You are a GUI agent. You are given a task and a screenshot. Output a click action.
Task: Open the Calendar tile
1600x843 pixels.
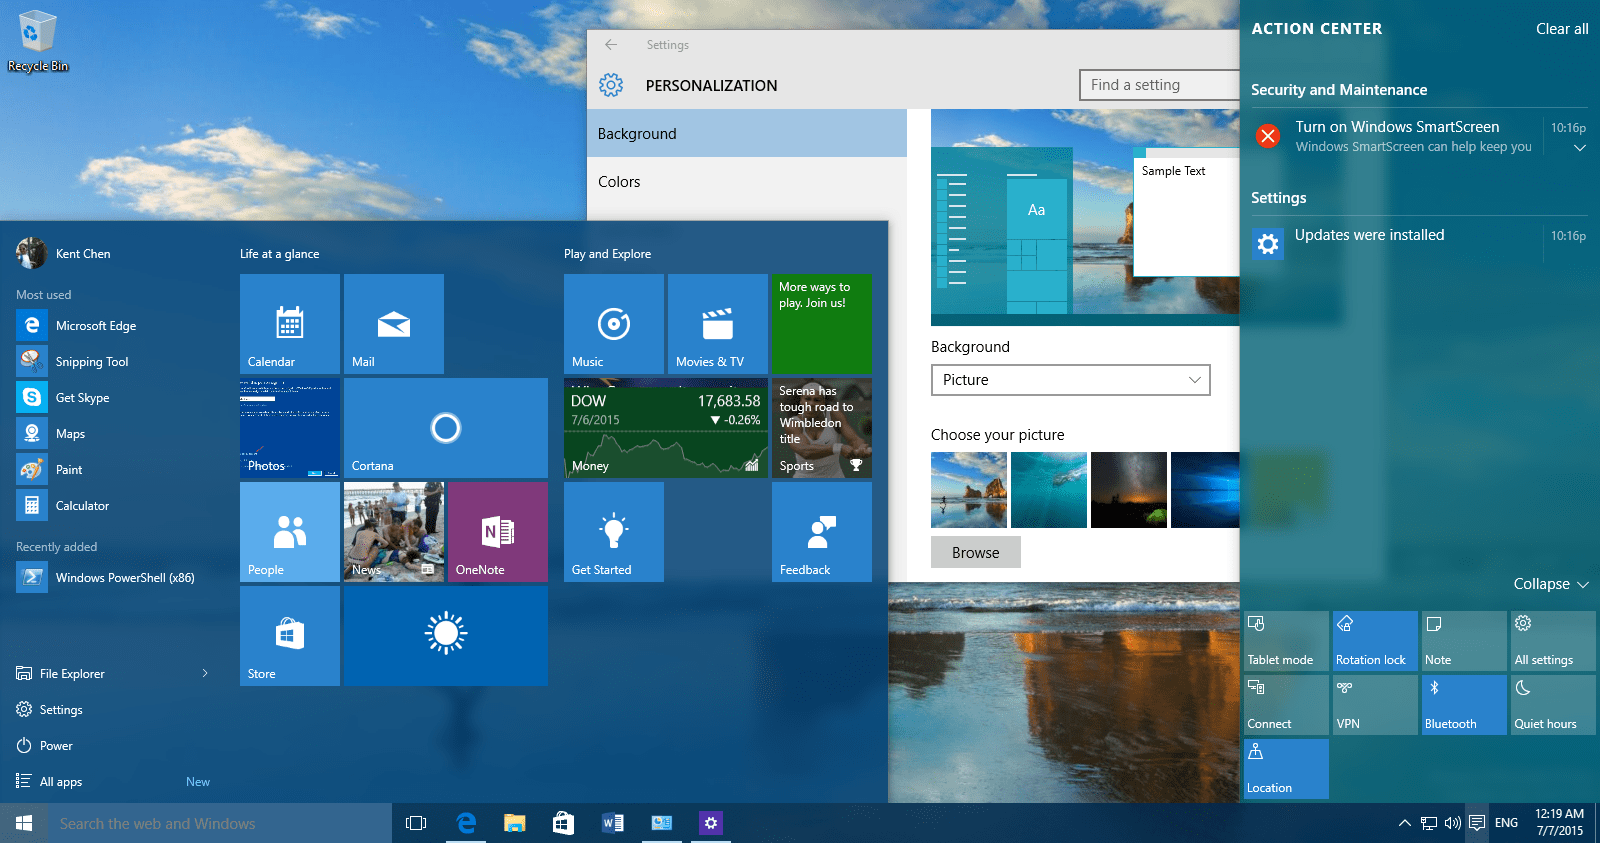coord(290,324)
